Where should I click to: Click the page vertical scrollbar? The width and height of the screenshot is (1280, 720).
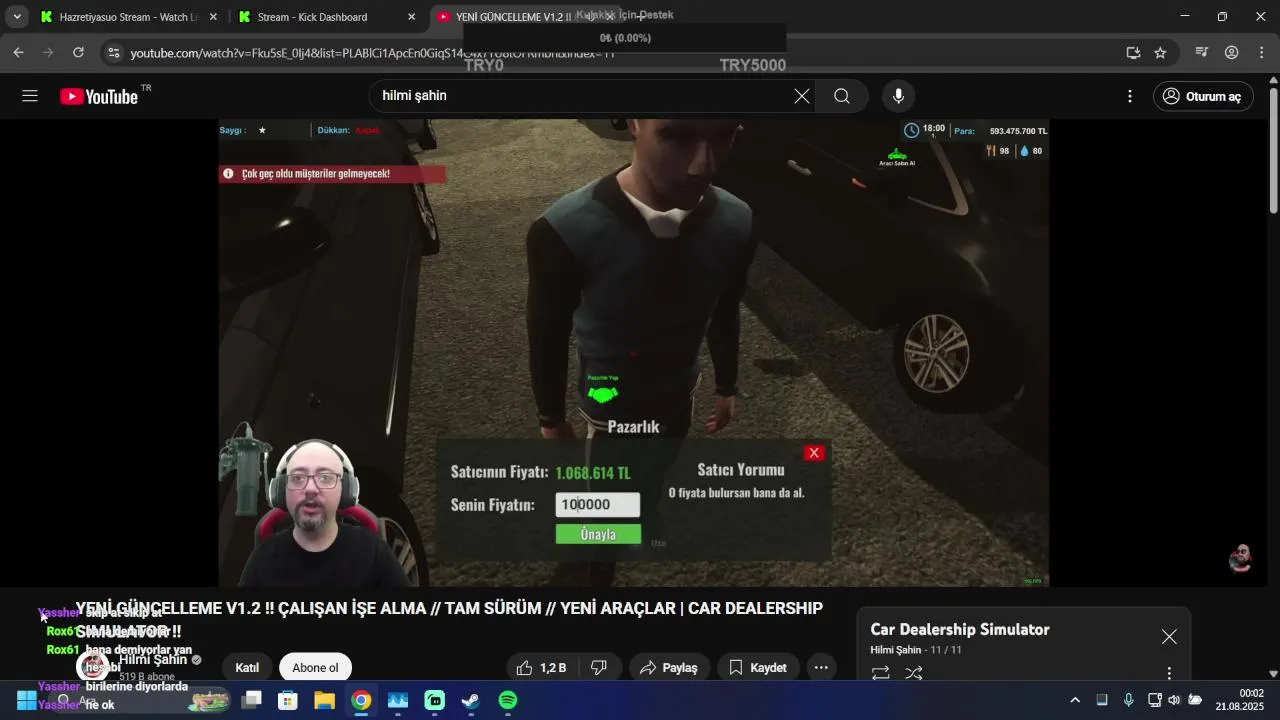1273,150
